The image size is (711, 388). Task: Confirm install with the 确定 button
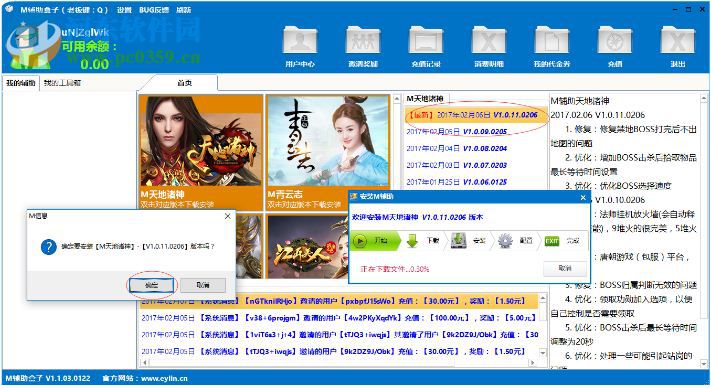pyautogui.click(x=151, y=285)
